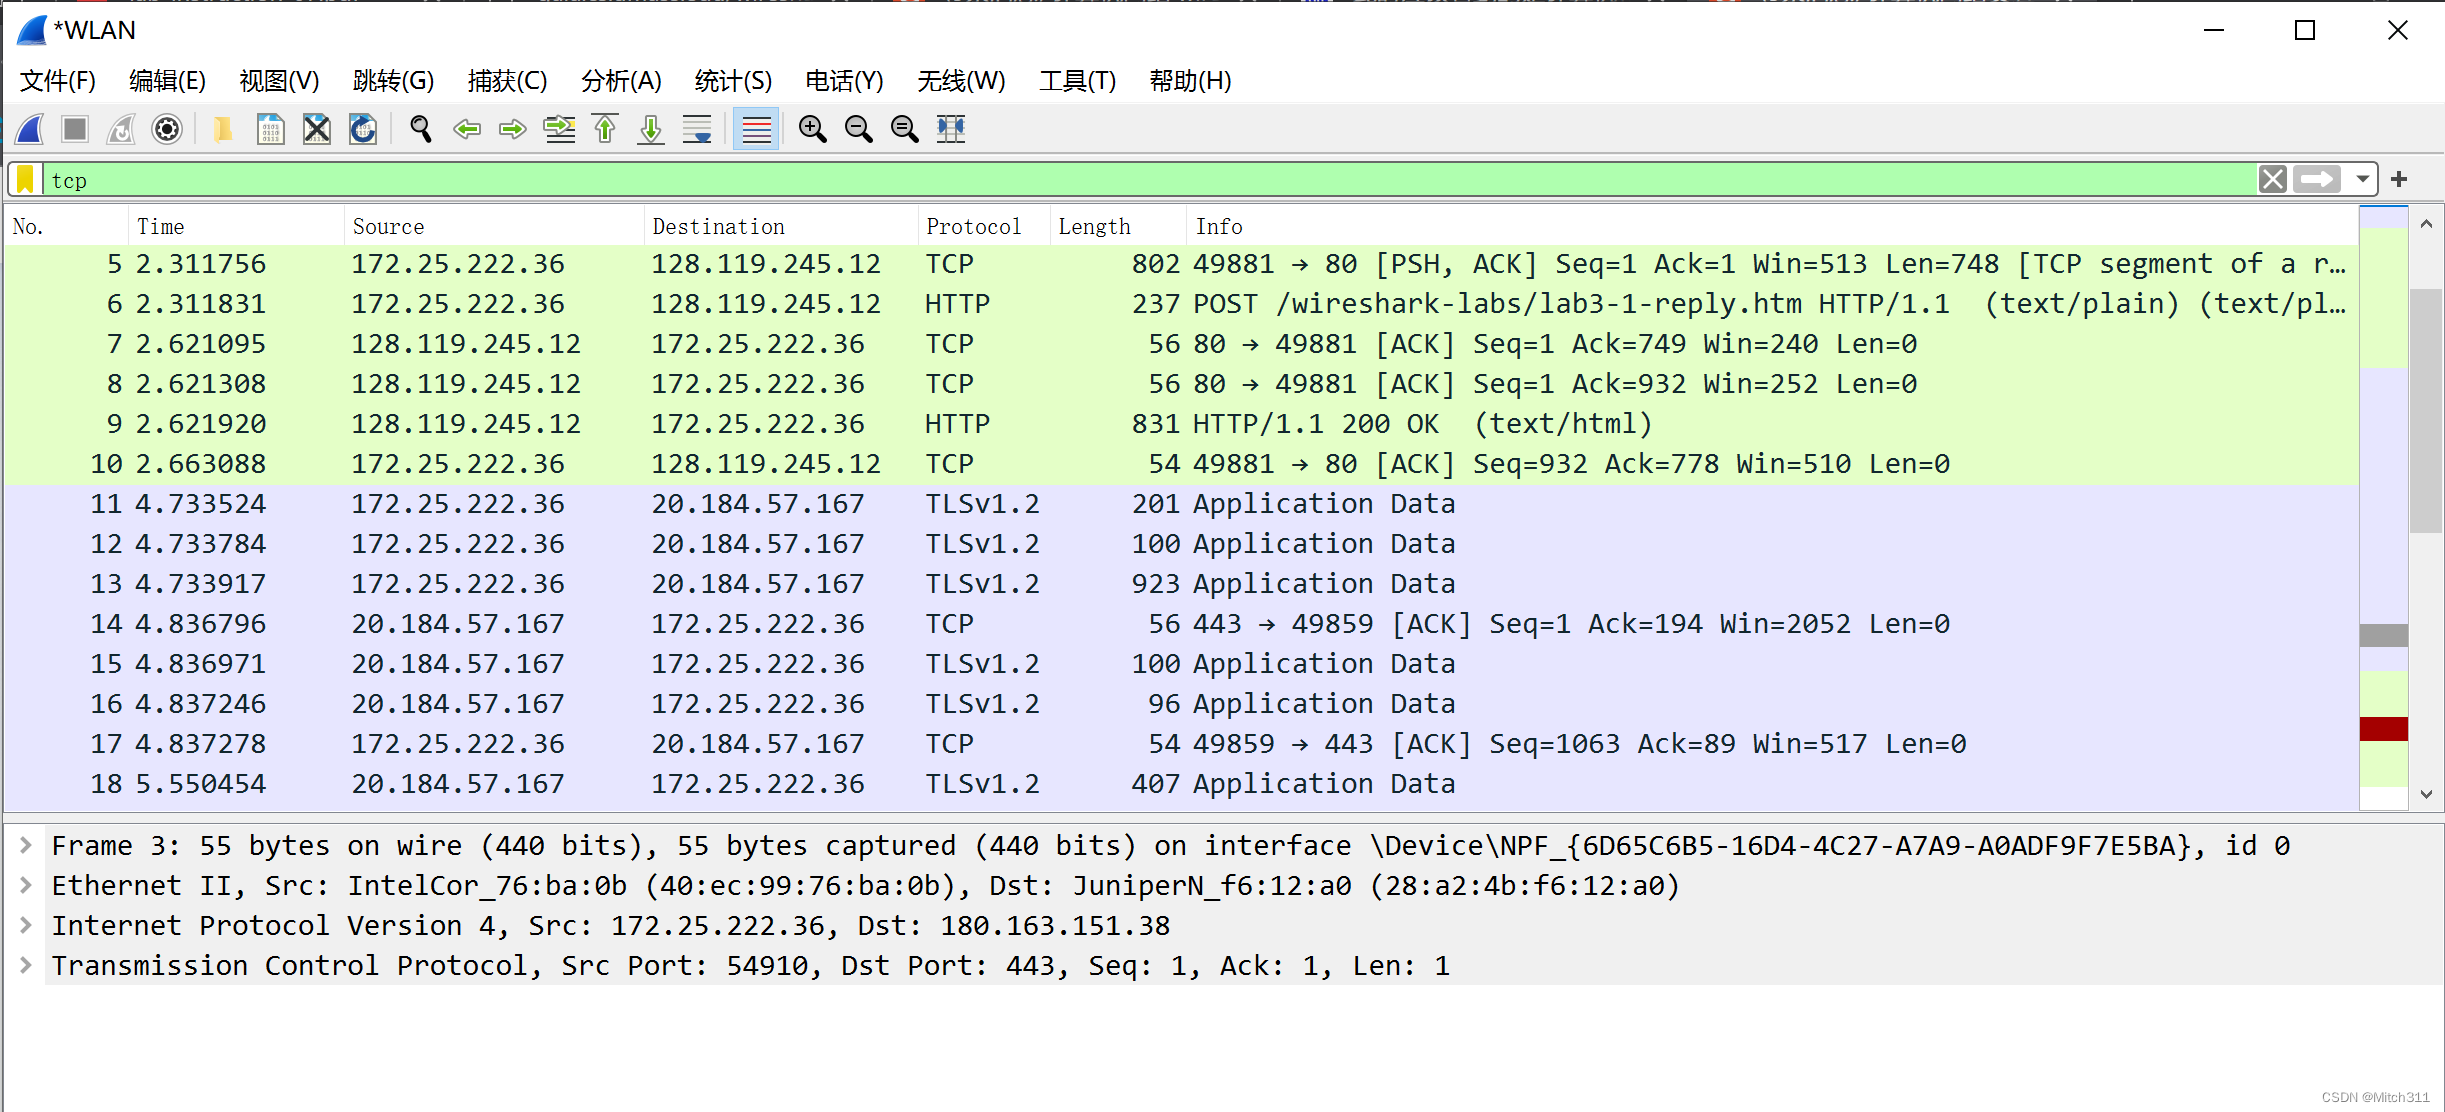Click the plus add filter button

tap(2399, 180)
